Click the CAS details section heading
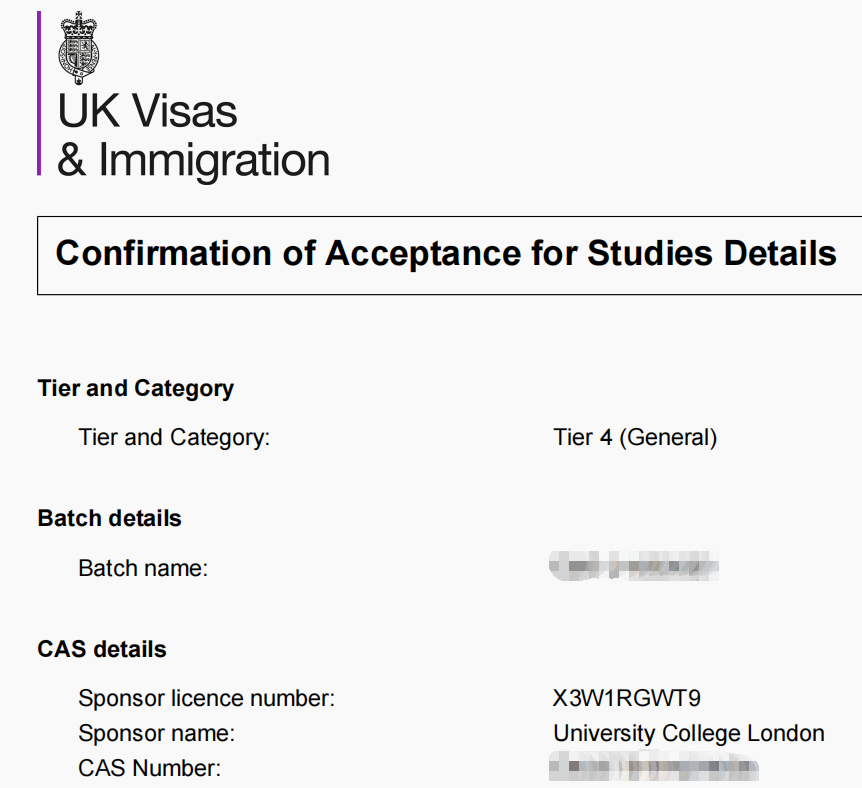The image size is (862, 788). [x=101, y=649]
